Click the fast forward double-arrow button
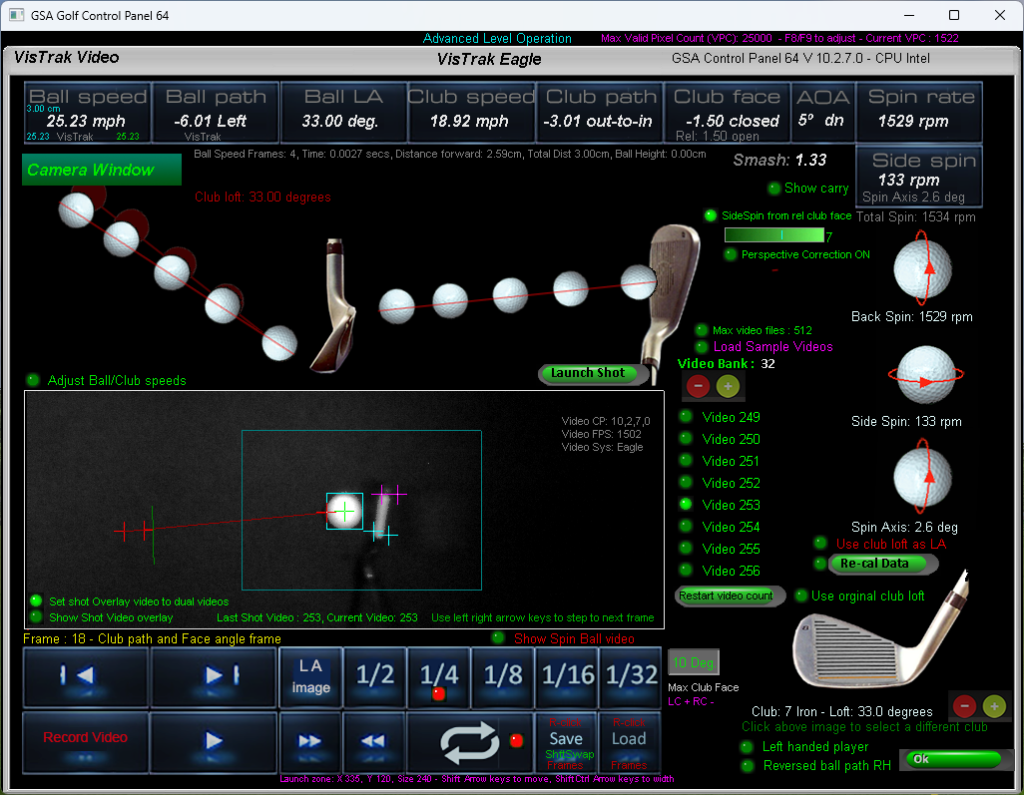Viewport: 1024px width, 795px height. pyautogui.click(x=310, y=741)
